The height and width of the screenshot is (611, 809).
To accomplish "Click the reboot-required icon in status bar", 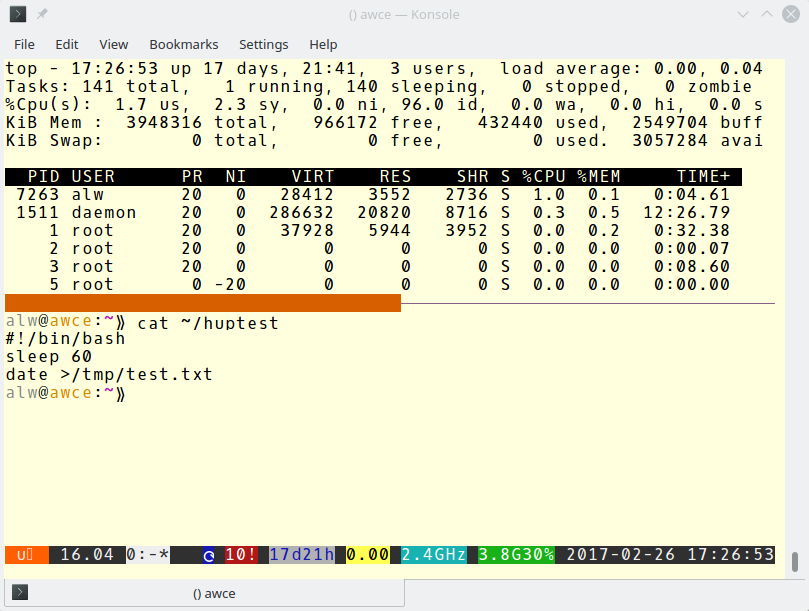I will [209, 554].
